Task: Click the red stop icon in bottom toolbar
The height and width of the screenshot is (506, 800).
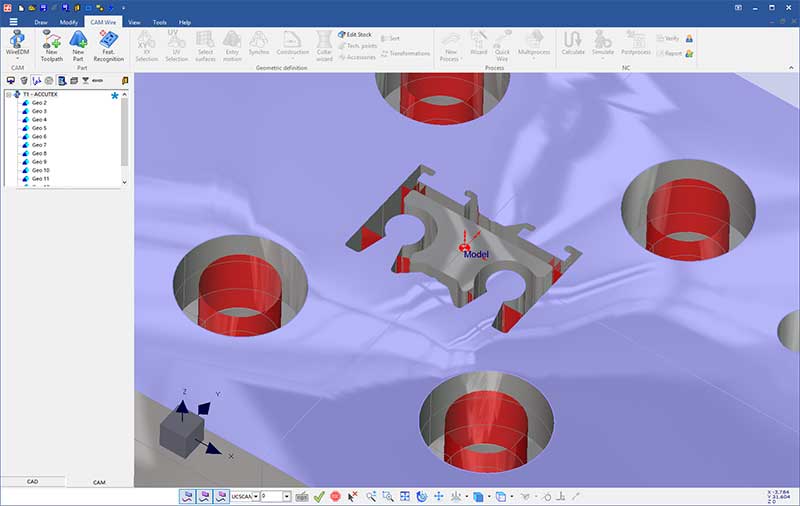Action: tap(335, 496)
